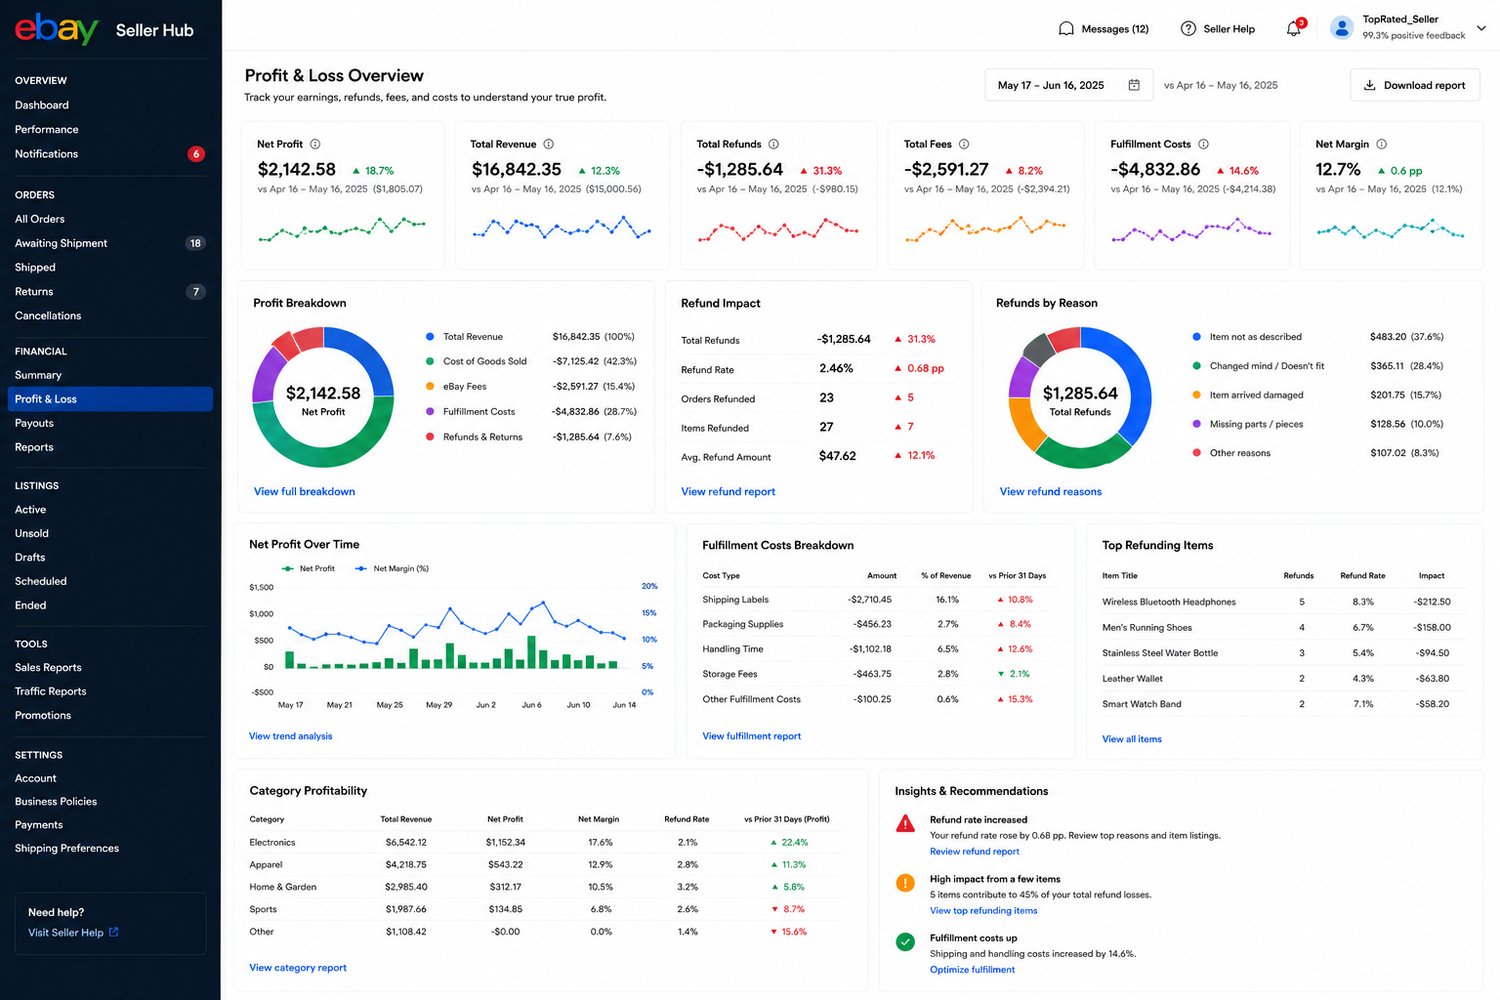1500x1000 pixels.
Task: Toggle Net Profit series in chart legend
Action: tap(309, 568)
